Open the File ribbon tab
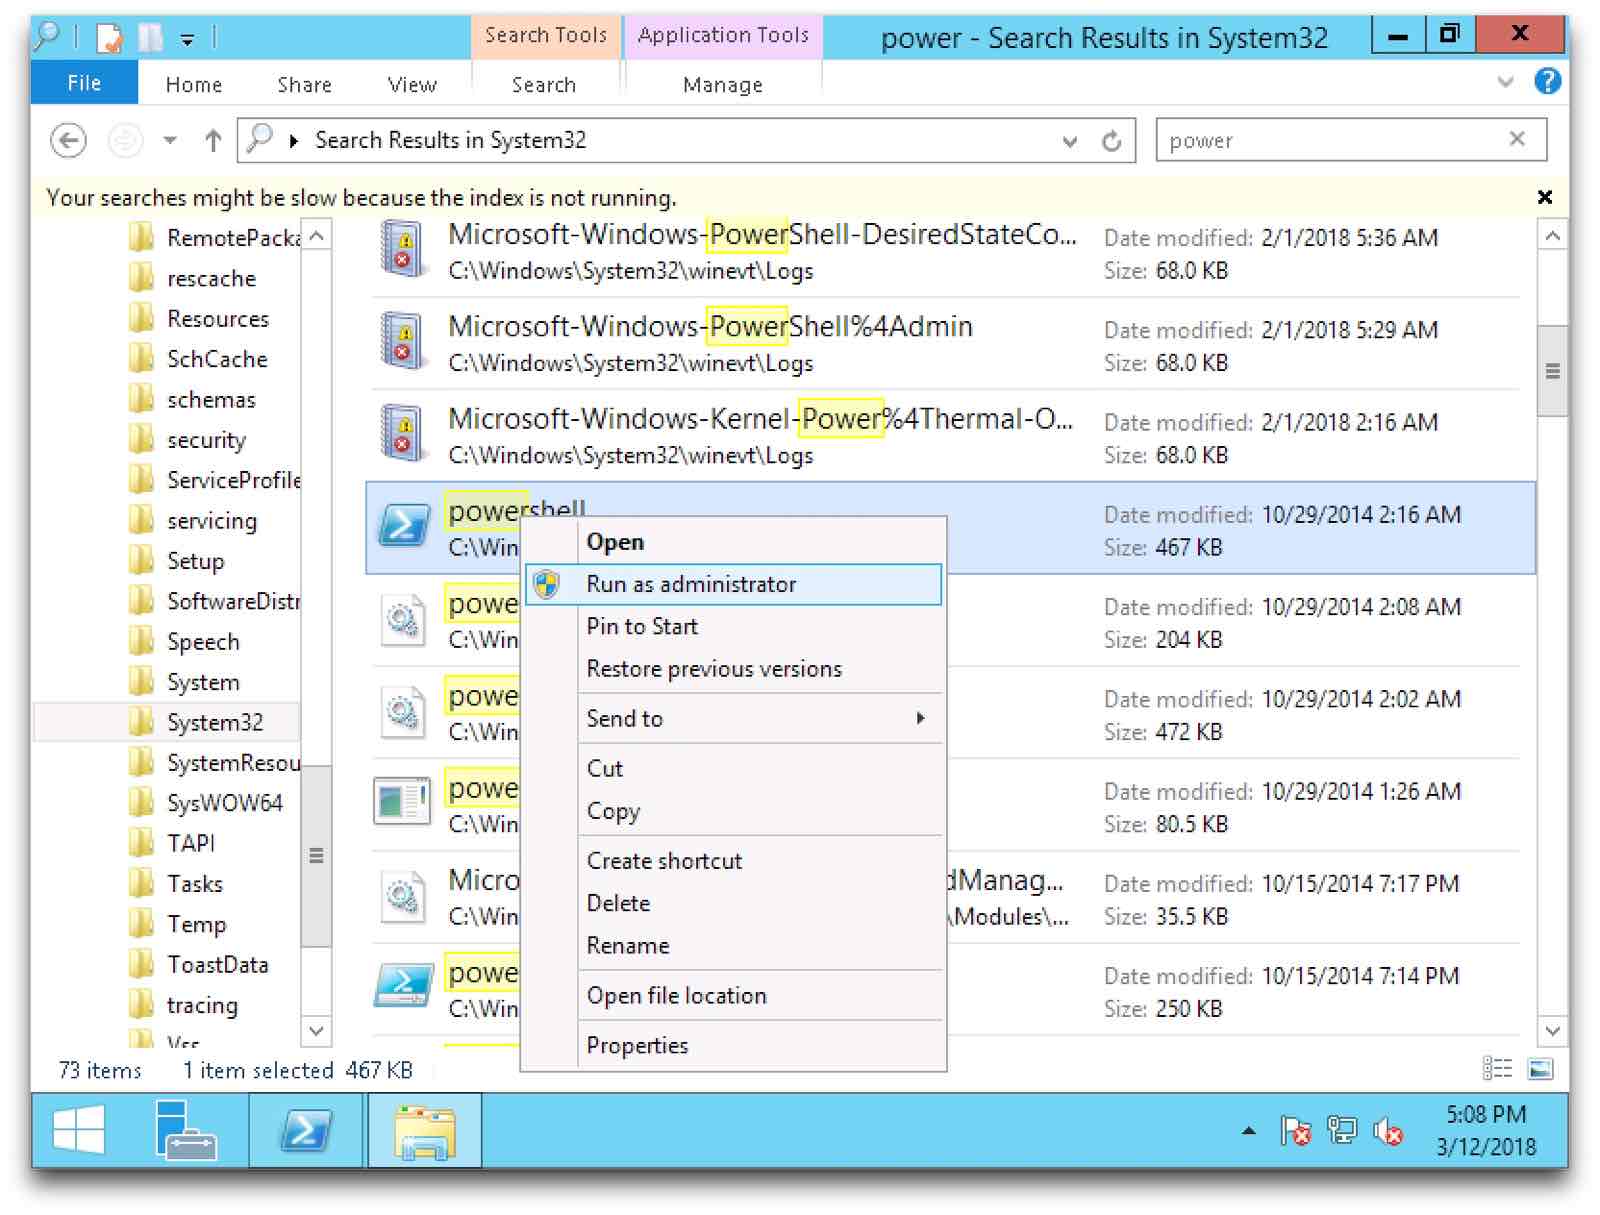This screenshot has height=1215, width=1600. [84, 83]
